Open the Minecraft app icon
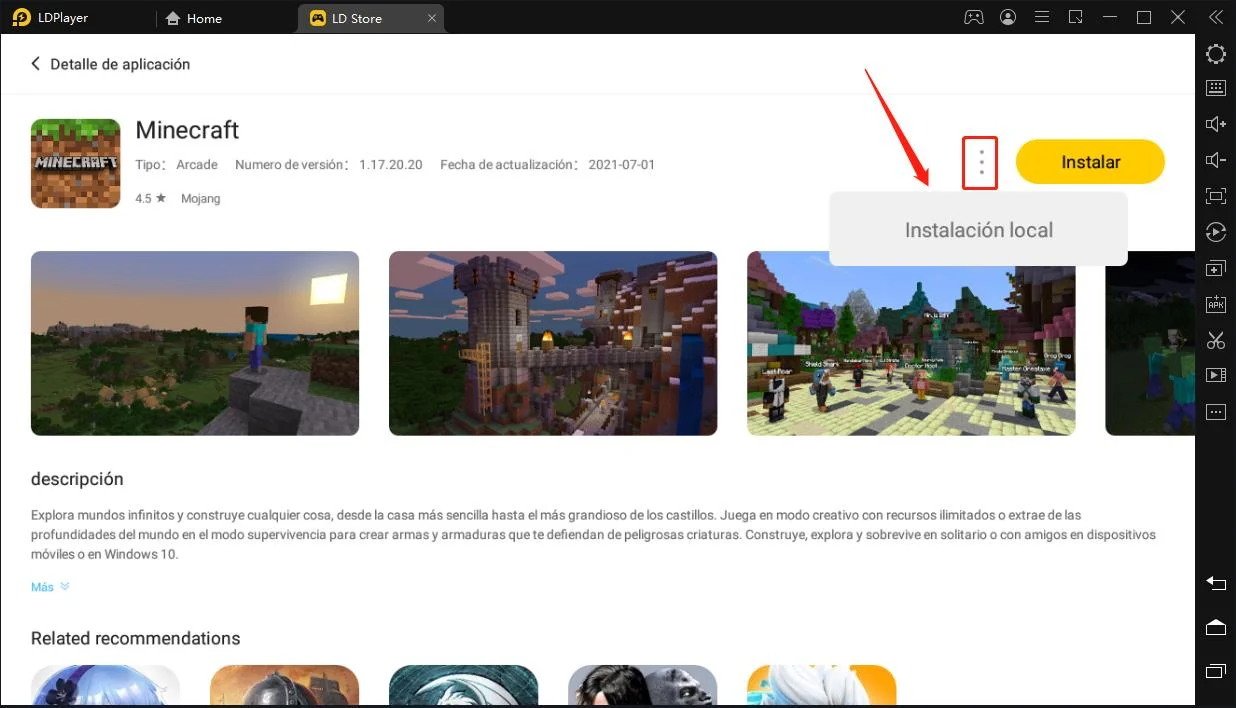Screen dimensions: 1236x708 pyautogui.click(x=76, y=163)
